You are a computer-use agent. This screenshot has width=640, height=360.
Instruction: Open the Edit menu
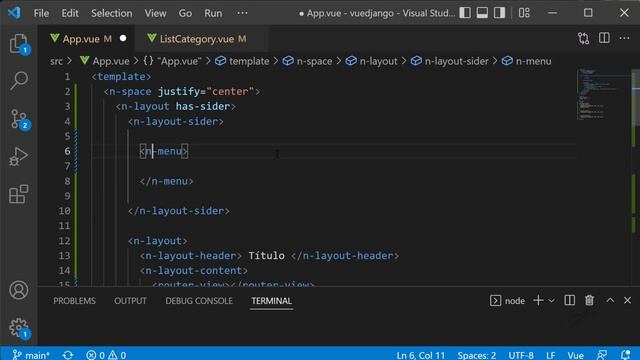70,13
